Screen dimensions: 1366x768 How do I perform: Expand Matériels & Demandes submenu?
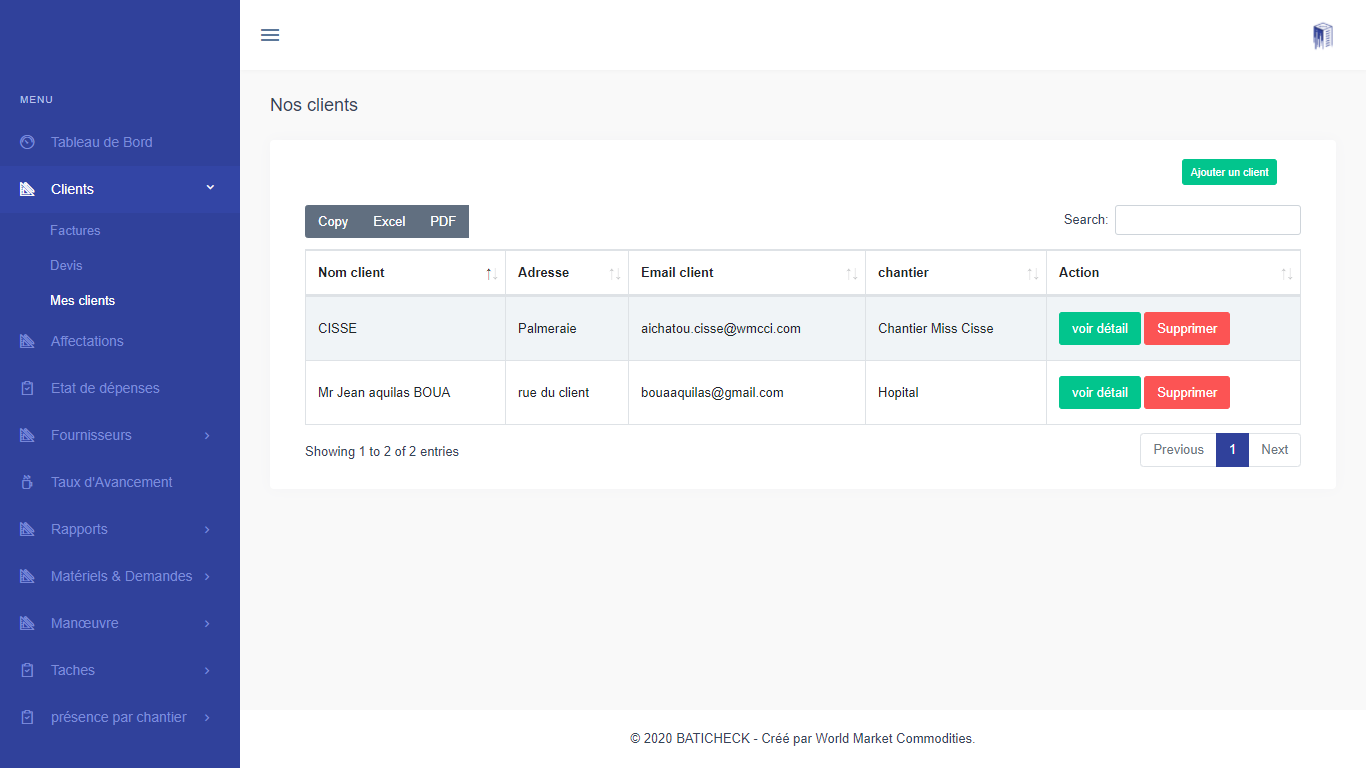pyautogui.click(x=207, y=576)
